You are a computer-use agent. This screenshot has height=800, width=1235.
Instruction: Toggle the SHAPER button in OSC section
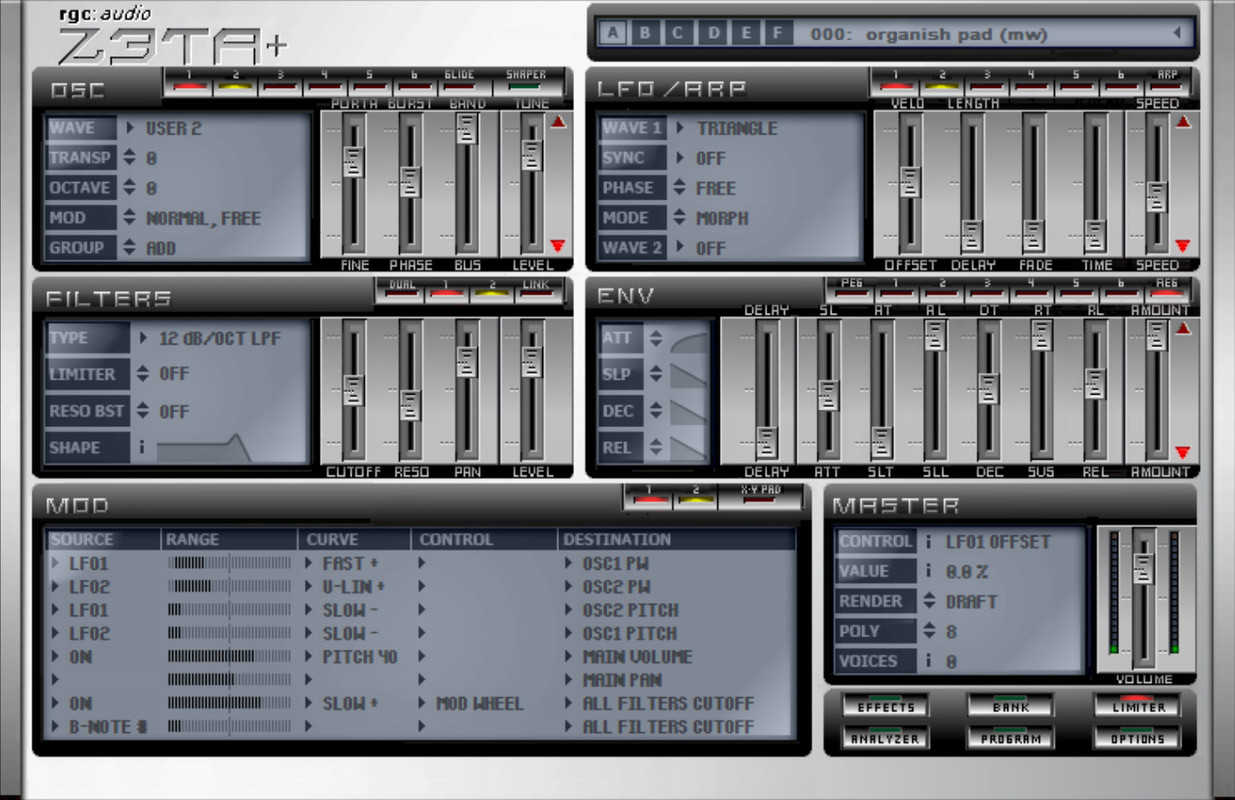pyautogui.click(x=525, y=82)
